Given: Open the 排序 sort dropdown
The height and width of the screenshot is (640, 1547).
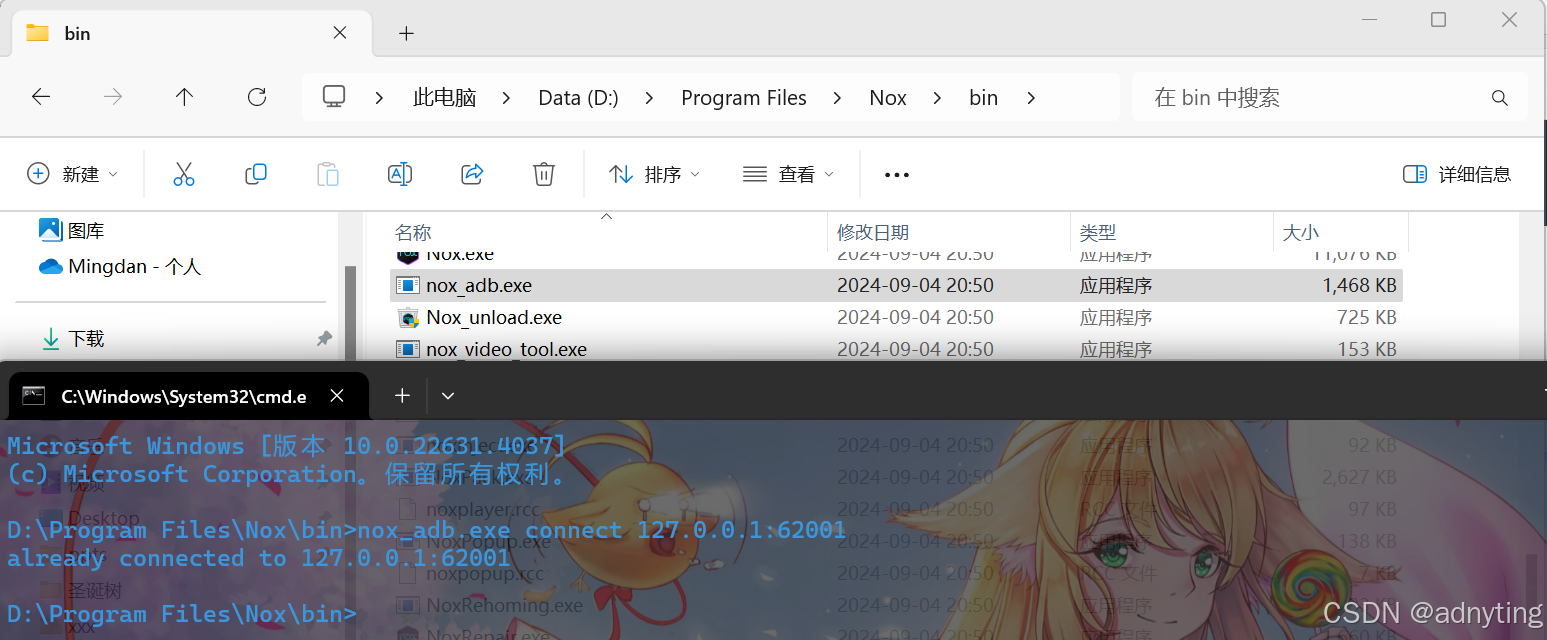Looking at the screenshot, I should point(655,174).
